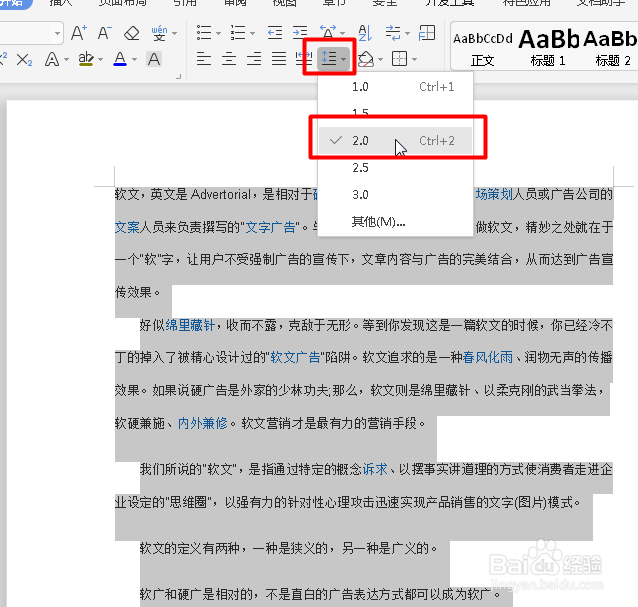Toggle character shading
The width and height of the screenshot is (638, 607).
[154, 59]
